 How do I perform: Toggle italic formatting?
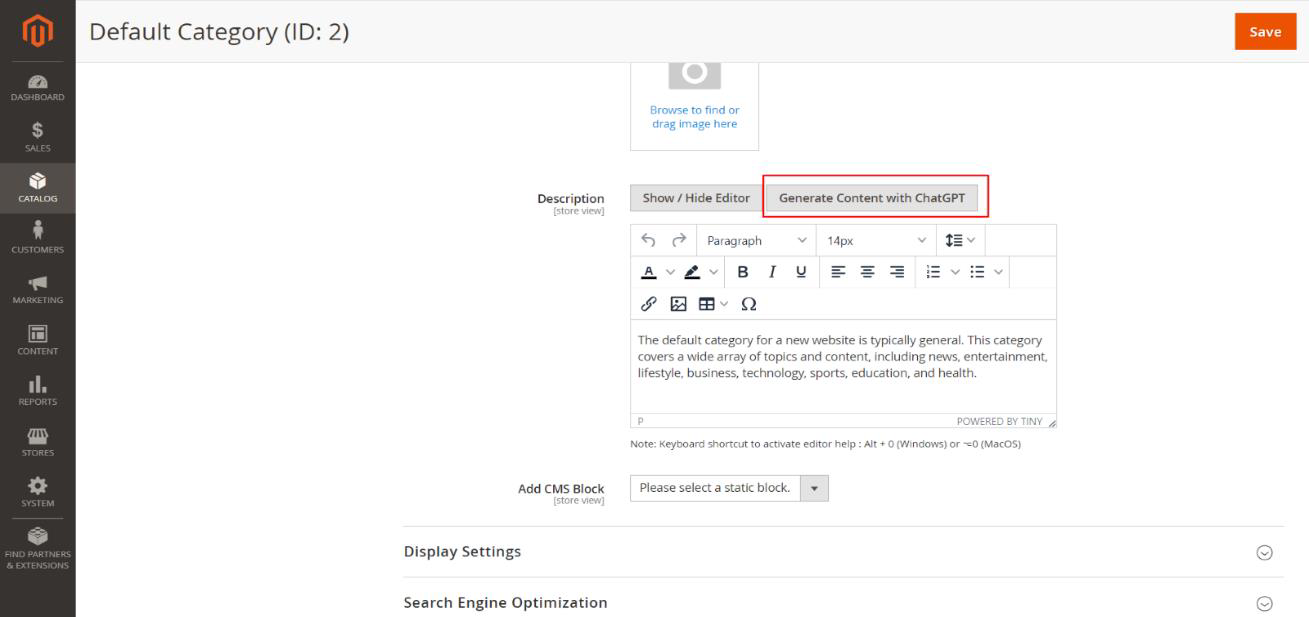click(x=772, y=272)
